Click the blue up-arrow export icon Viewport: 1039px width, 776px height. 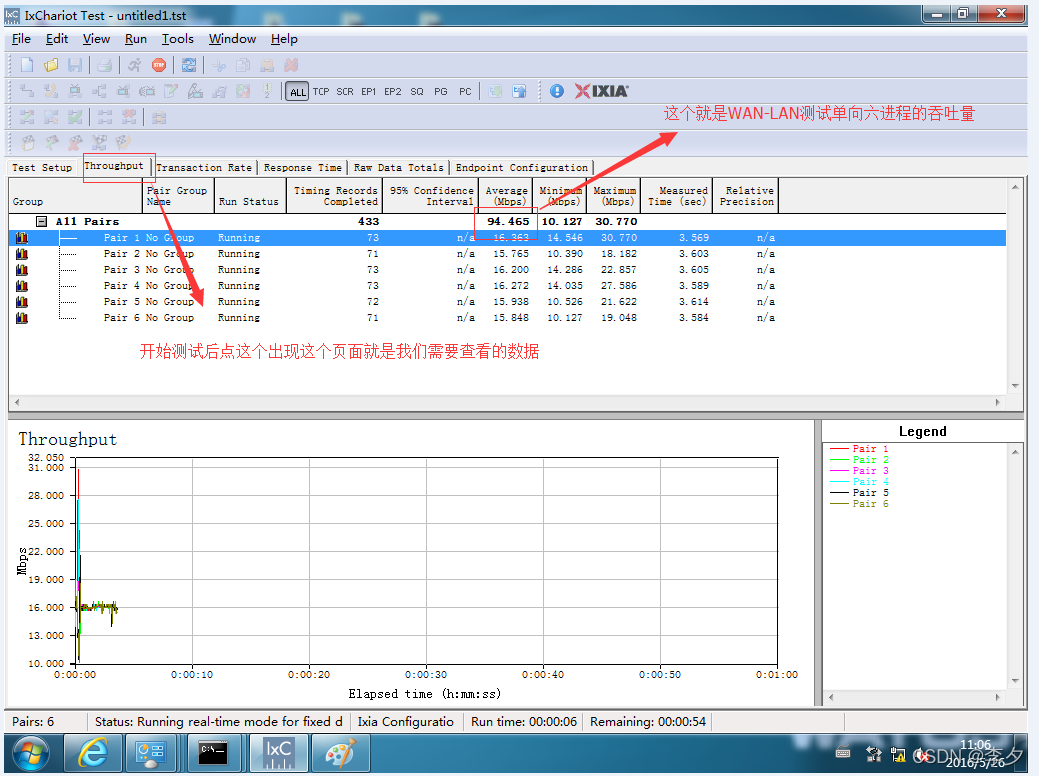[x=520, y=91]
